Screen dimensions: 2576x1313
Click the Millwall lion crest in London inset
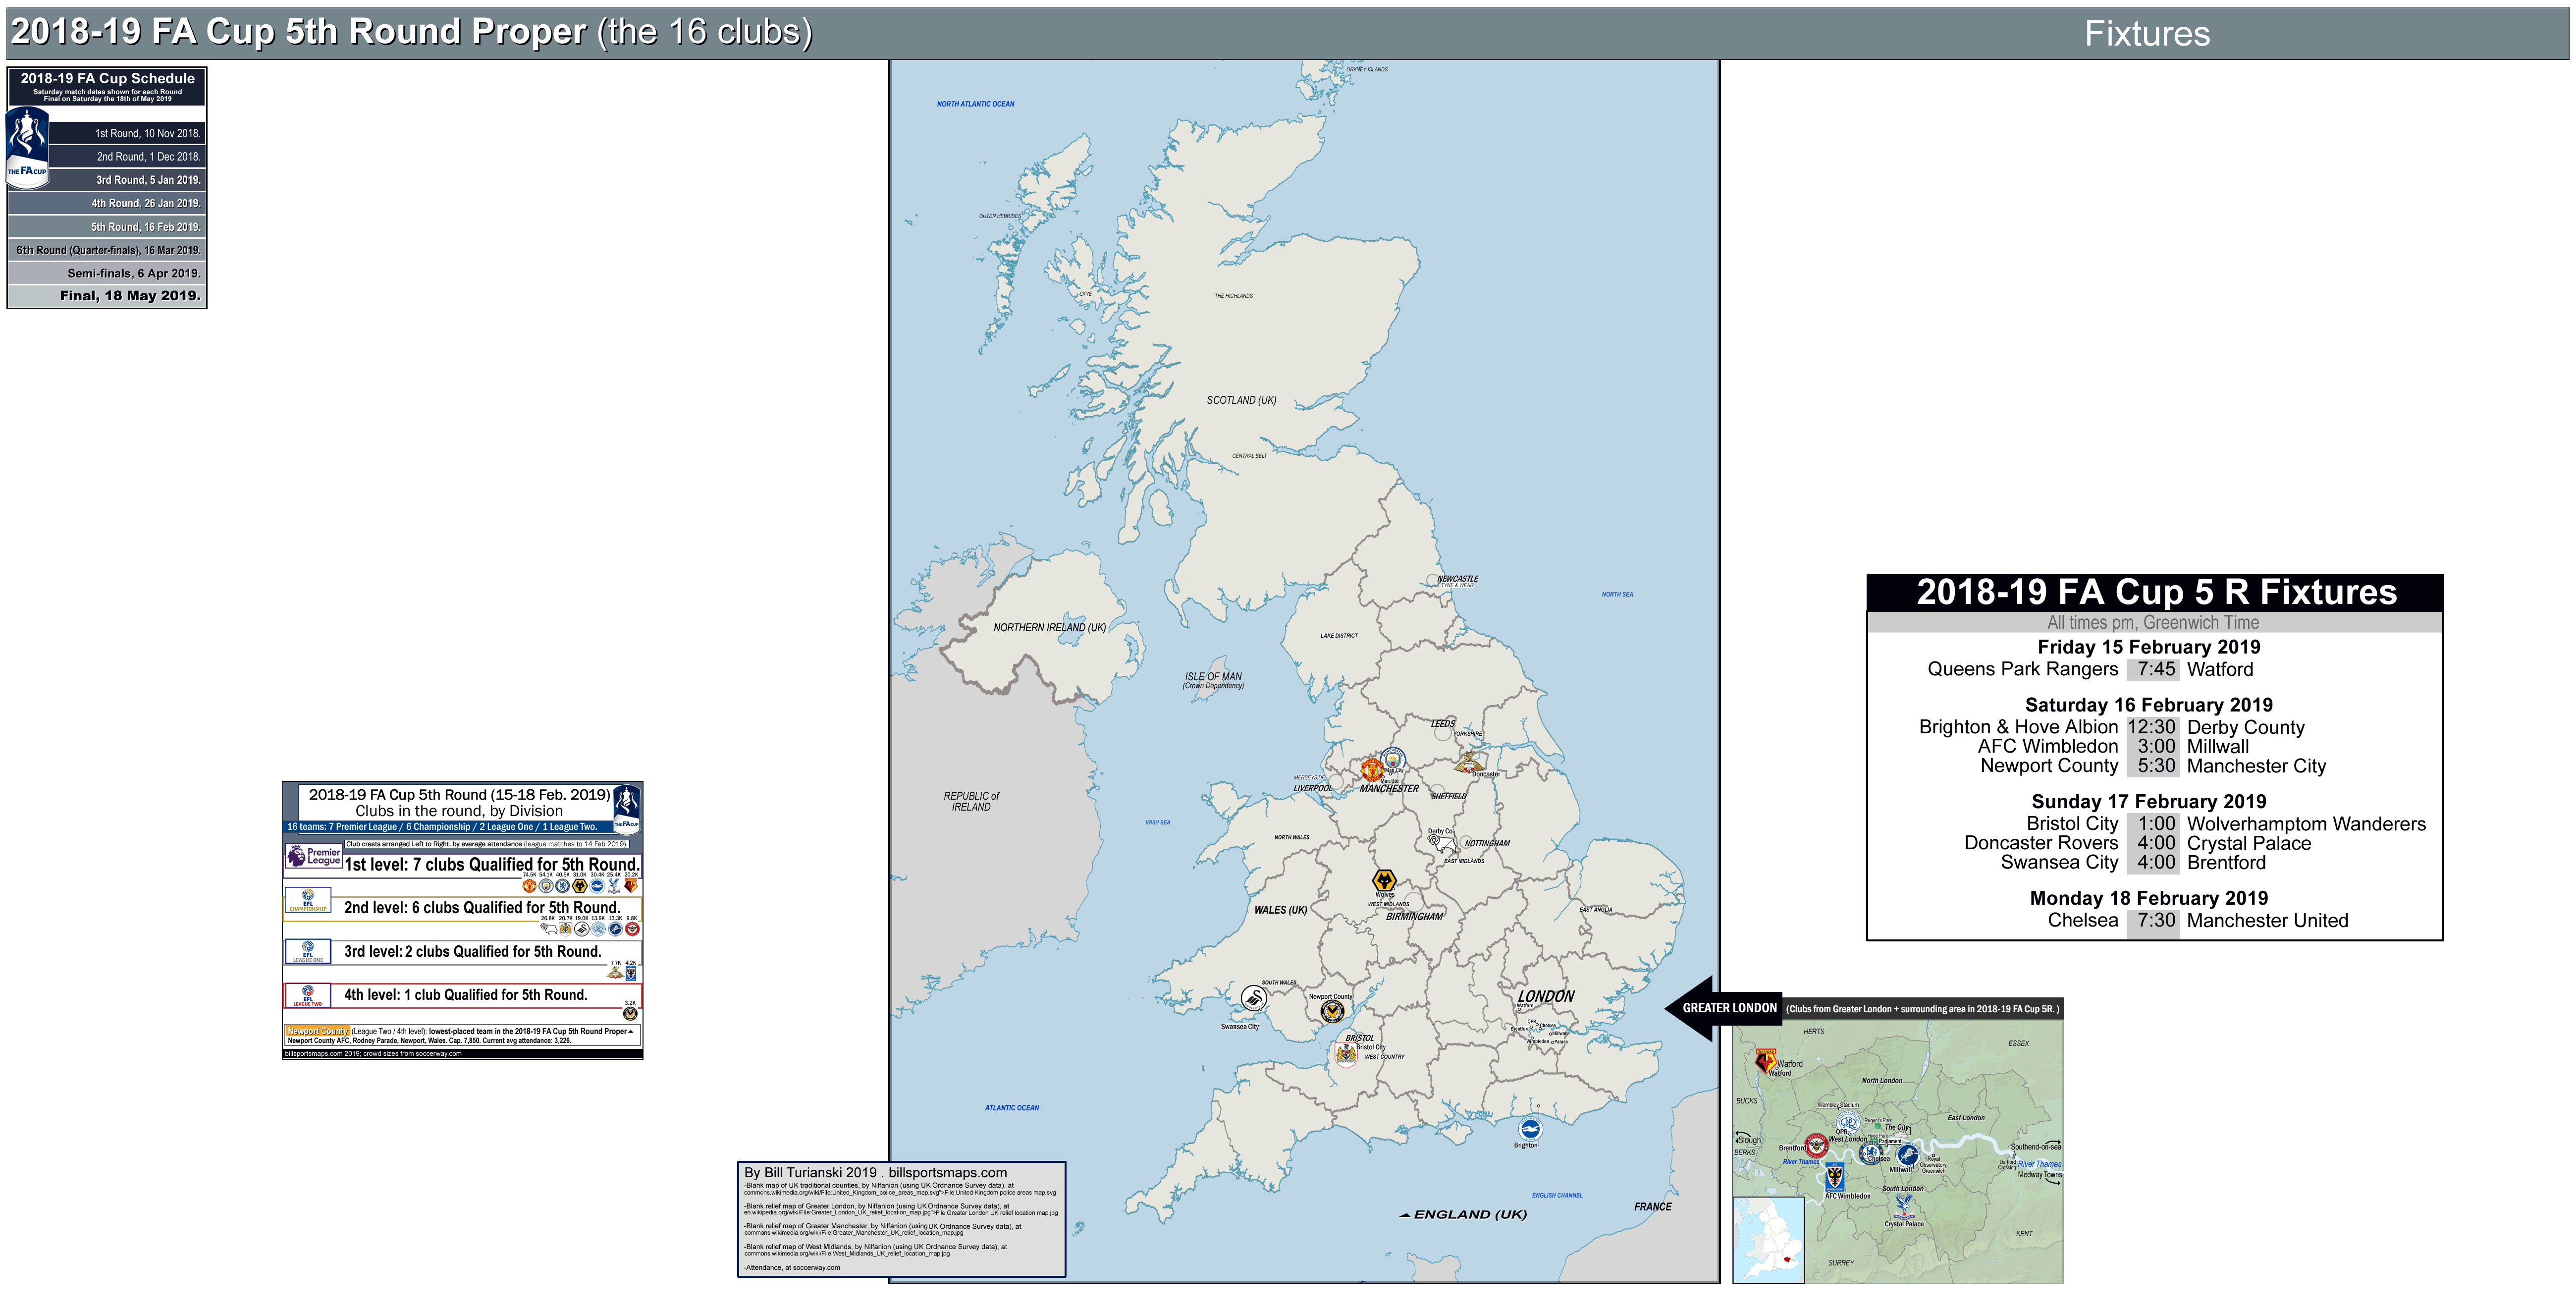tap(1907, 1154)
